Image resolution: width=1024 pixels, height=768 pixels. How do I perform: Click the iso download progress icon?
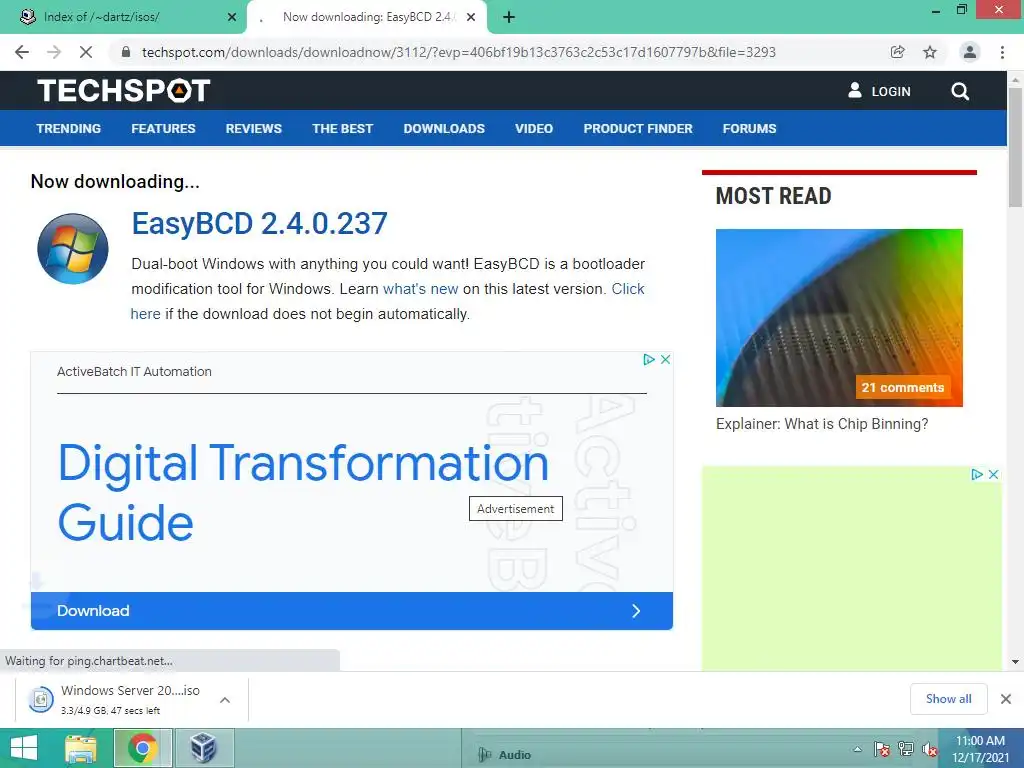(40, 699)
